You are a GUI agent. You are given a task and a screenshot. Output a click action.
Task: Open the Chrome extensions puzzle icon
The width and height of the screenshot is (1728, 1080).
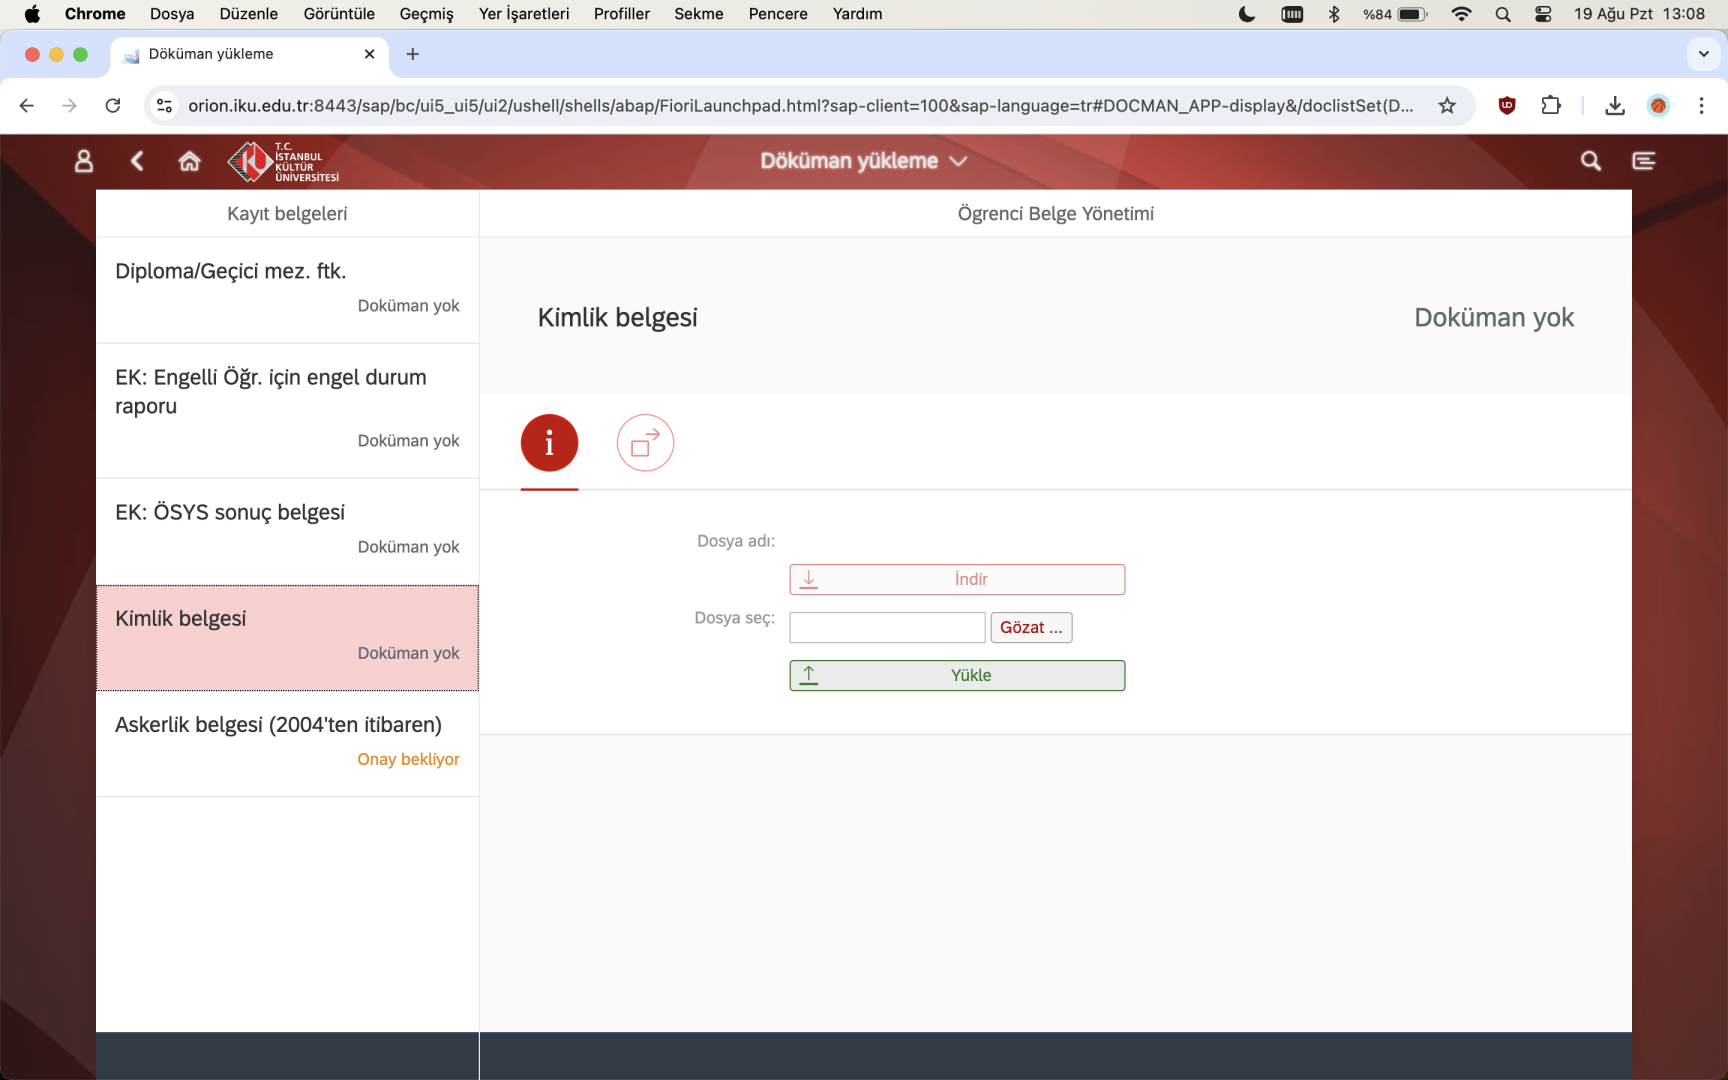tap(1551, 105)
